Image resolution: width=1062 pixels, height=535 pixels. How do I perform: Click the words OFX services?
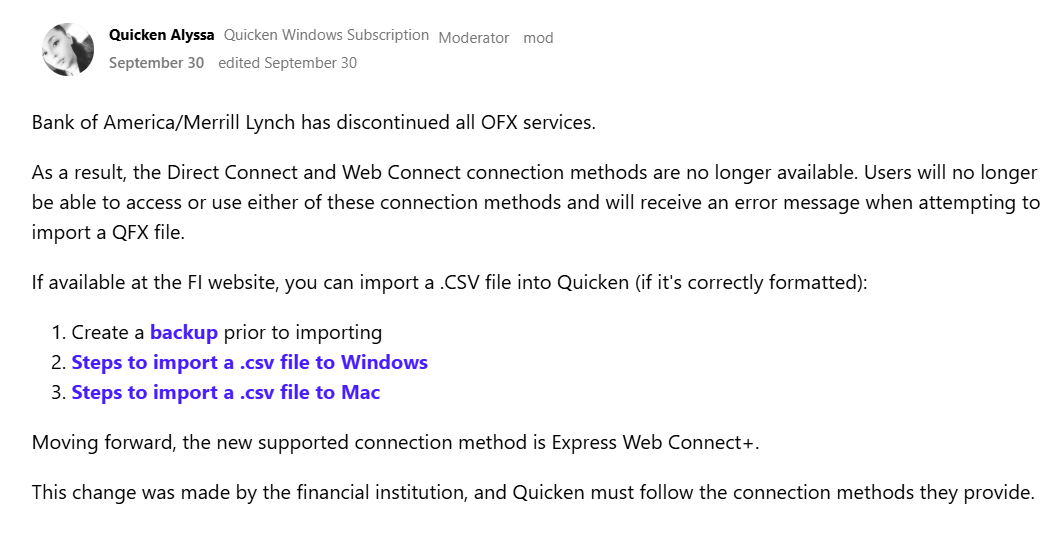[x=538, y=123]
